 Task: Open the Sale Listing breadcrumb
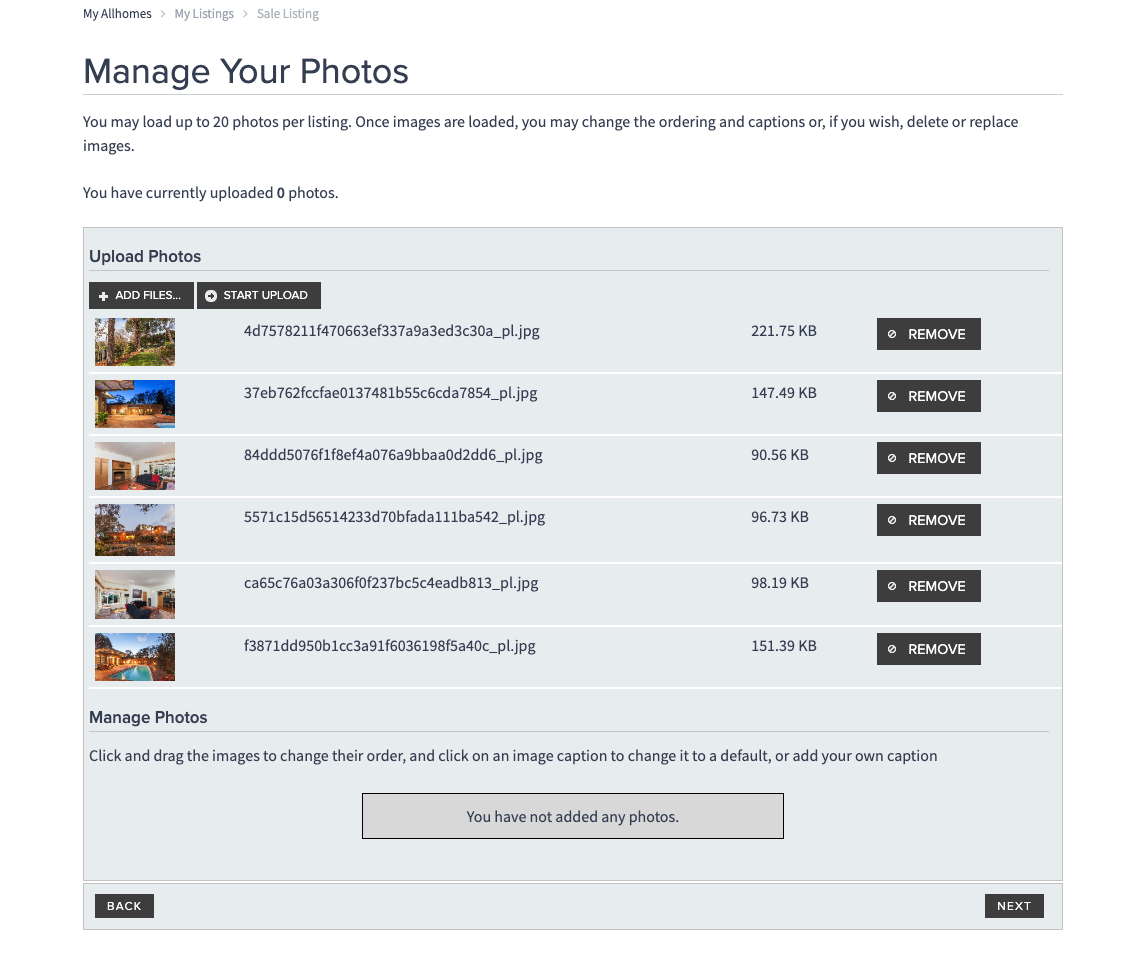tap(288, 14)
